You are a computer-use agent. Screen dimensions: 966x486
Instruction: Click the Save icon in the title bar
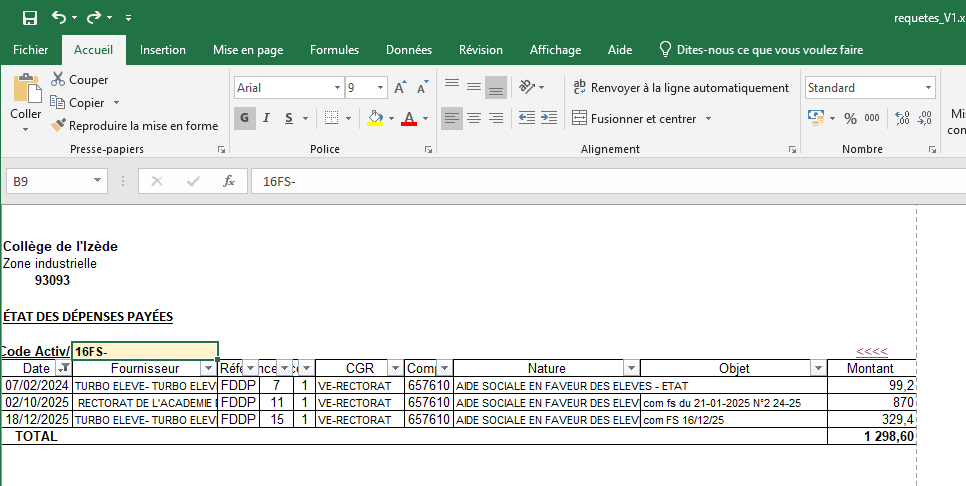[x=29, y=18]
